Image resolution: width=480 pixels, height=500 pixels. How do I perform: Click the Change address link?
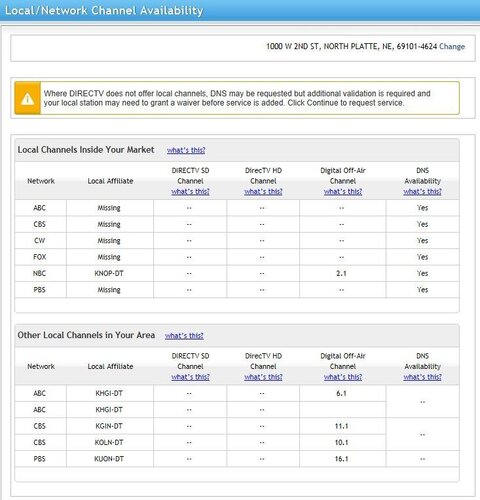tap(452, 47)
